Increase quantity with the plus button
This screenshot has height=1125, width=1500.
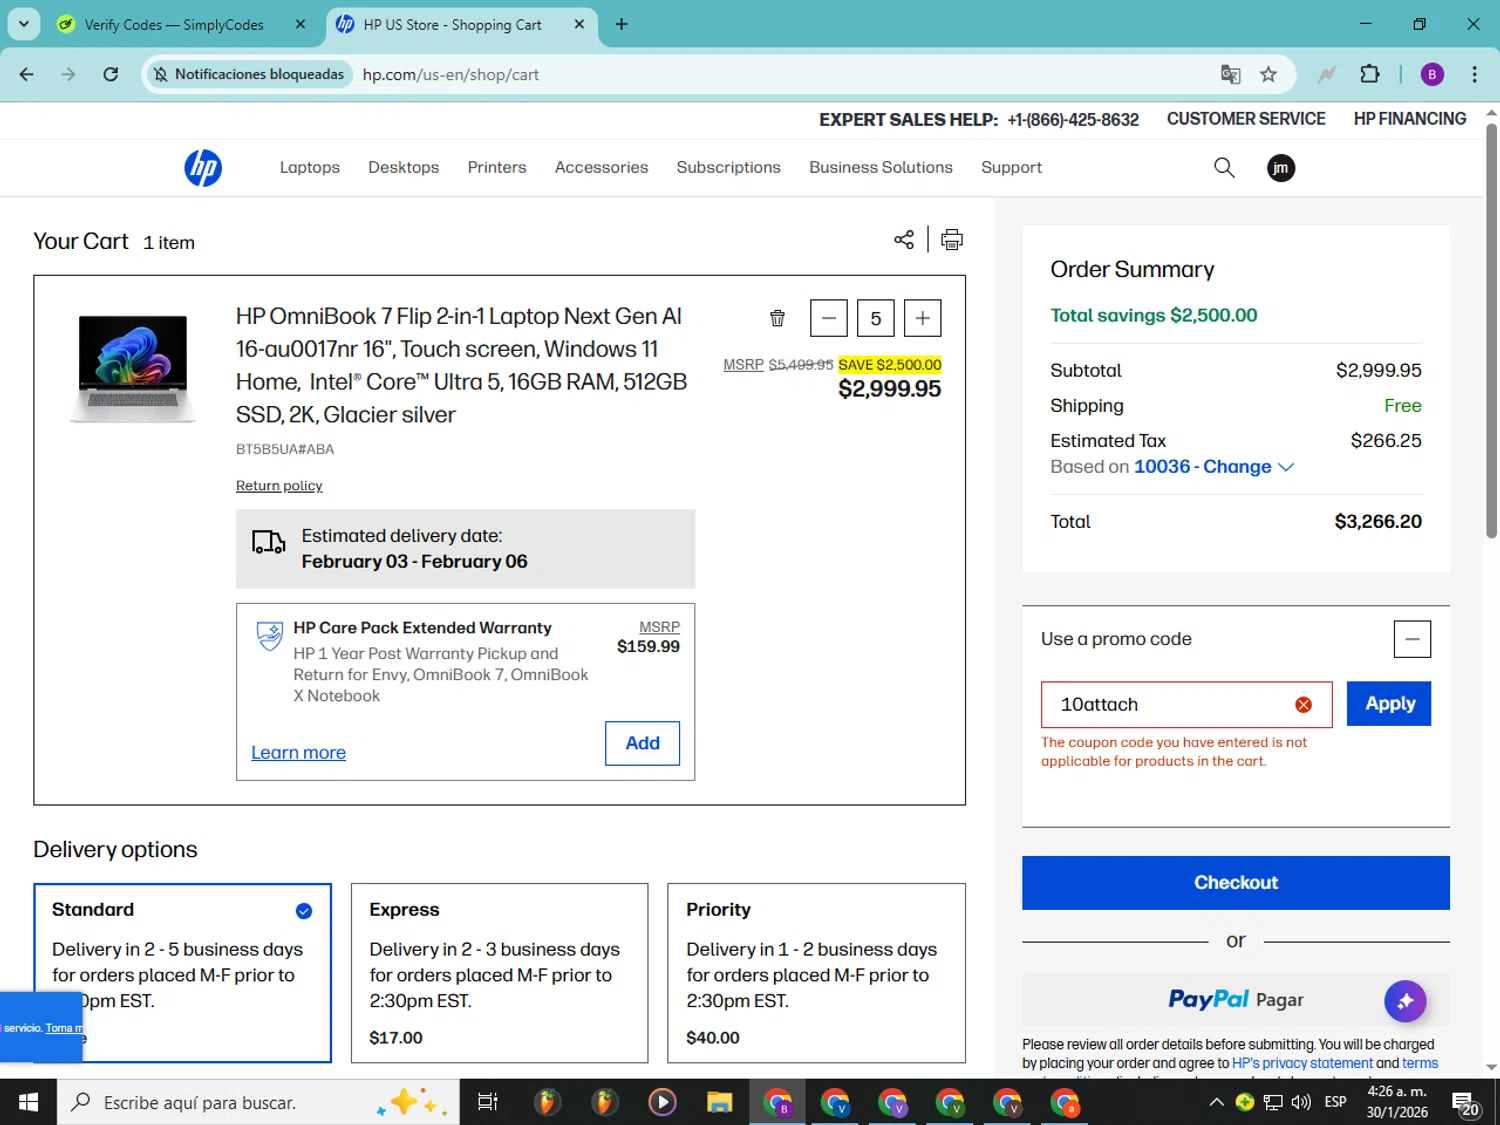(922, 318)
